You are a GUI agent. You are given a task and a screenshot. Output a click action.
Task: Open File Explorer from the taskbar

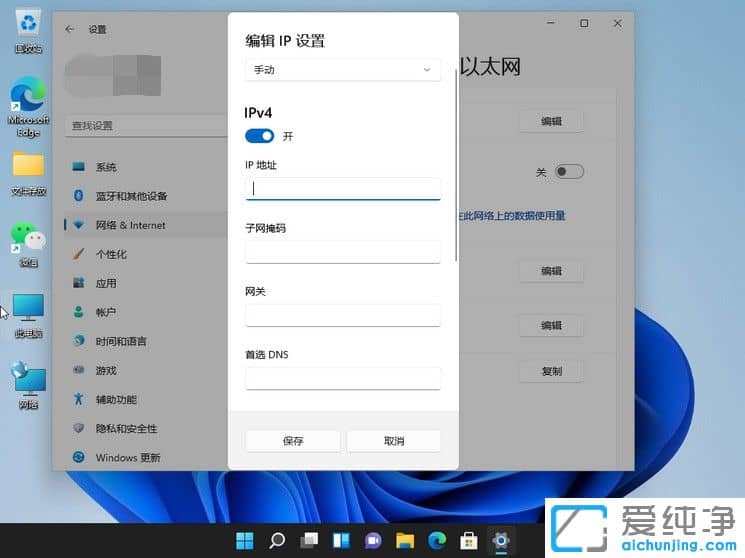pyautogui.click(x=405, y=540)
